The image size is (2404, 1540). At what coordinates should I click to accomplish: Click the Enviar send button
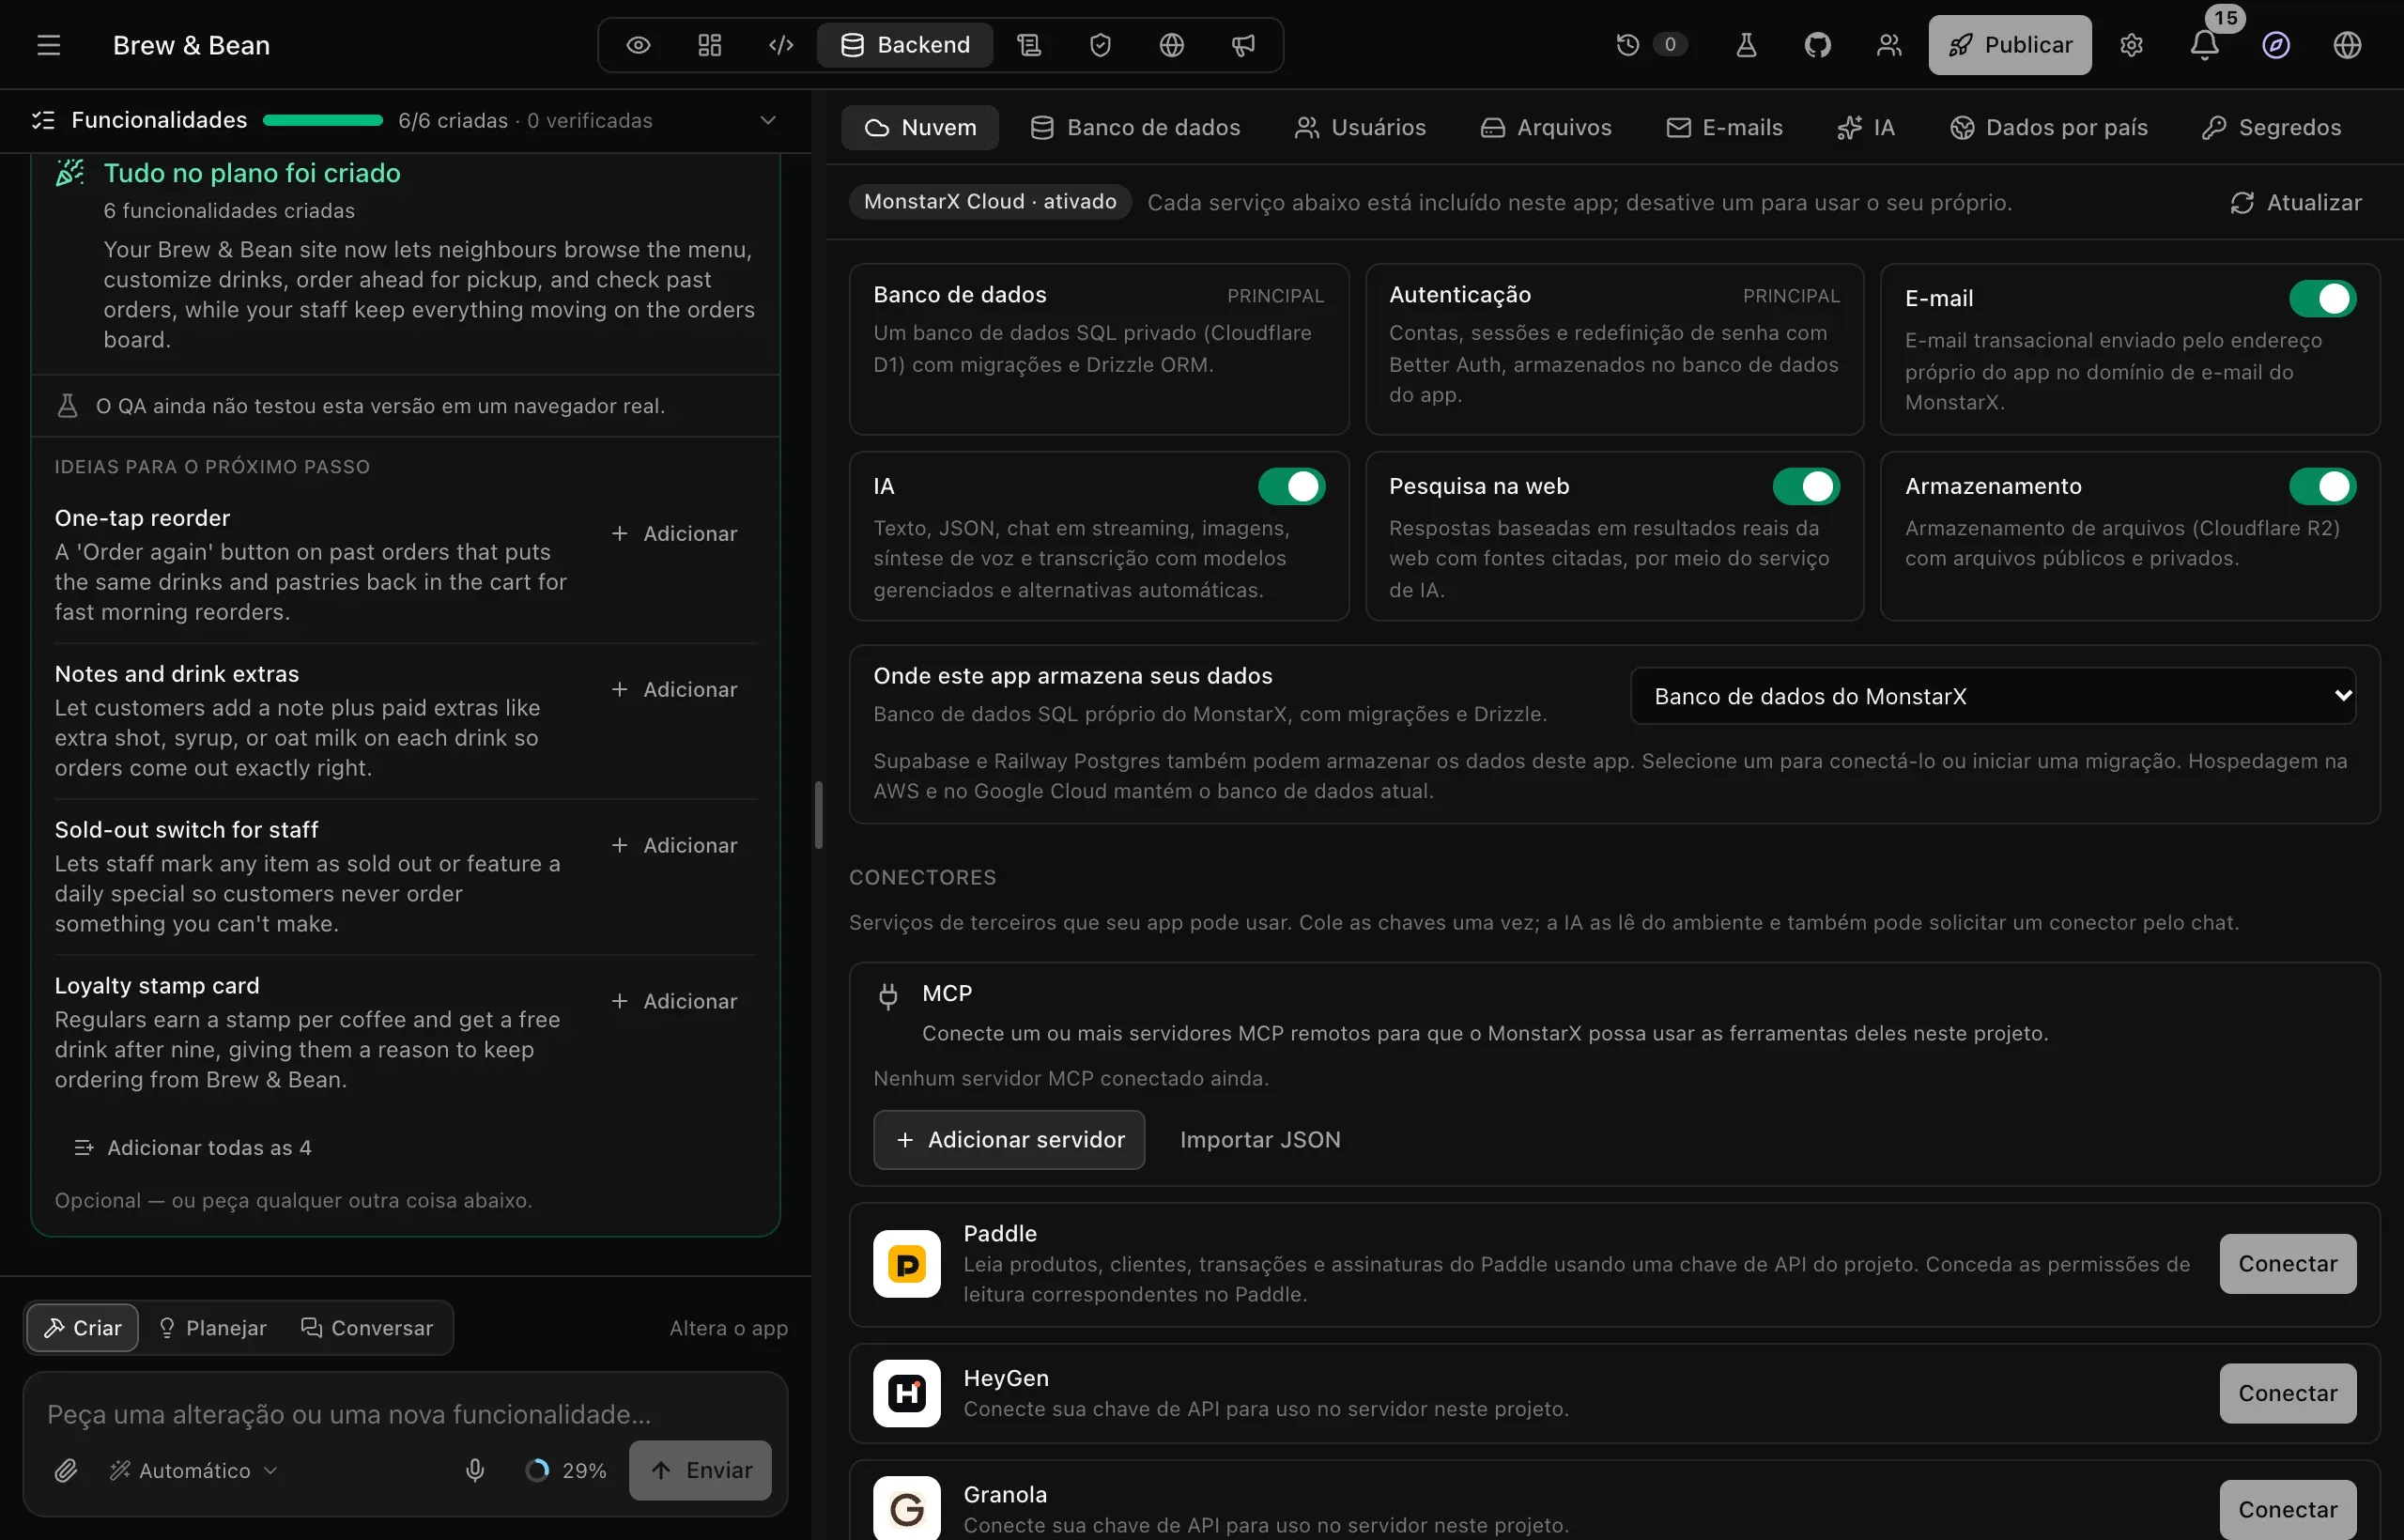coord(700,1469)
